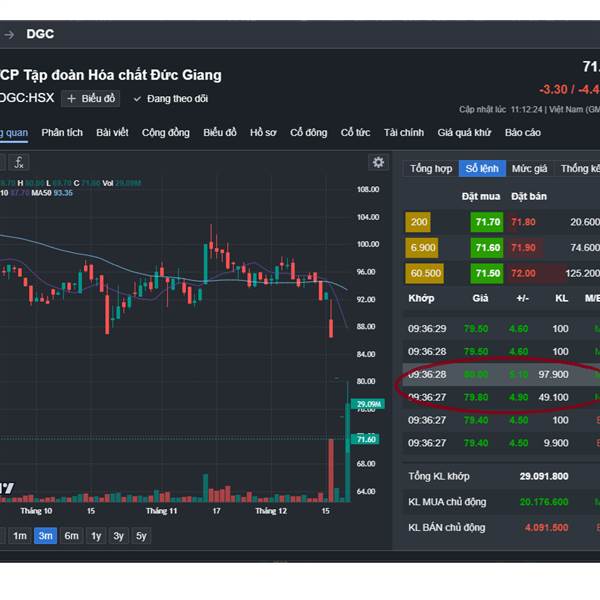The height and width of the screenshot is (600, 600).
Task: Open the chart settings gear
Action: click(378, 162)
